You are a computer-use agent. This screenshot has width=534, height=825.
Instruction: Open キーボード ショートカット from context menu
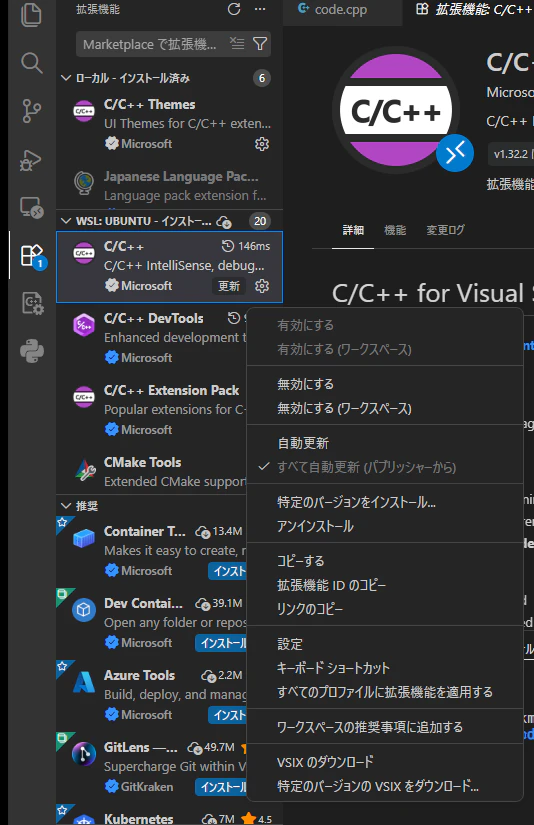click(385, 668)
